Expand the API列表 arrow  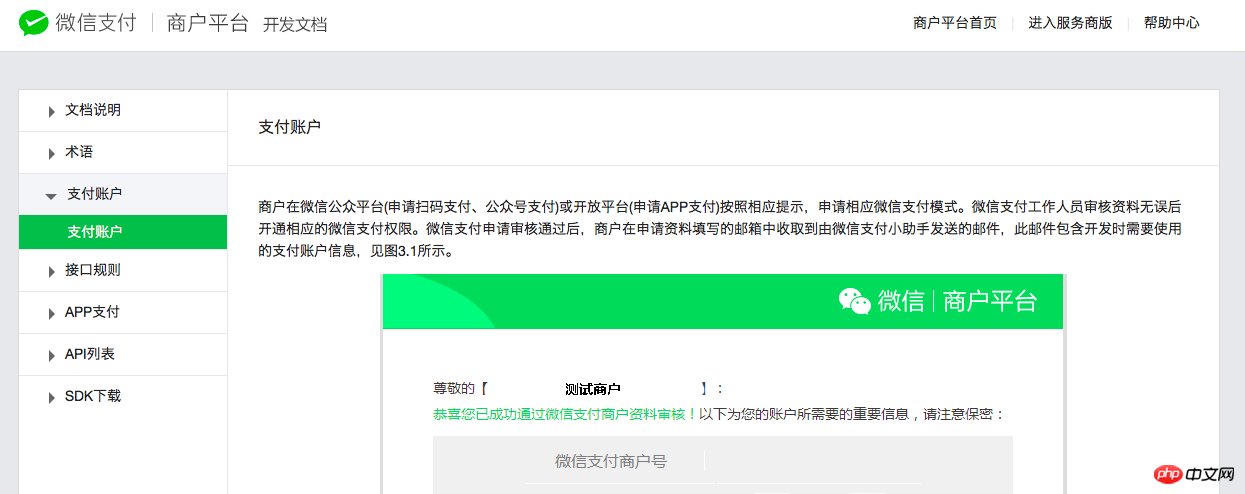[51, 356]
